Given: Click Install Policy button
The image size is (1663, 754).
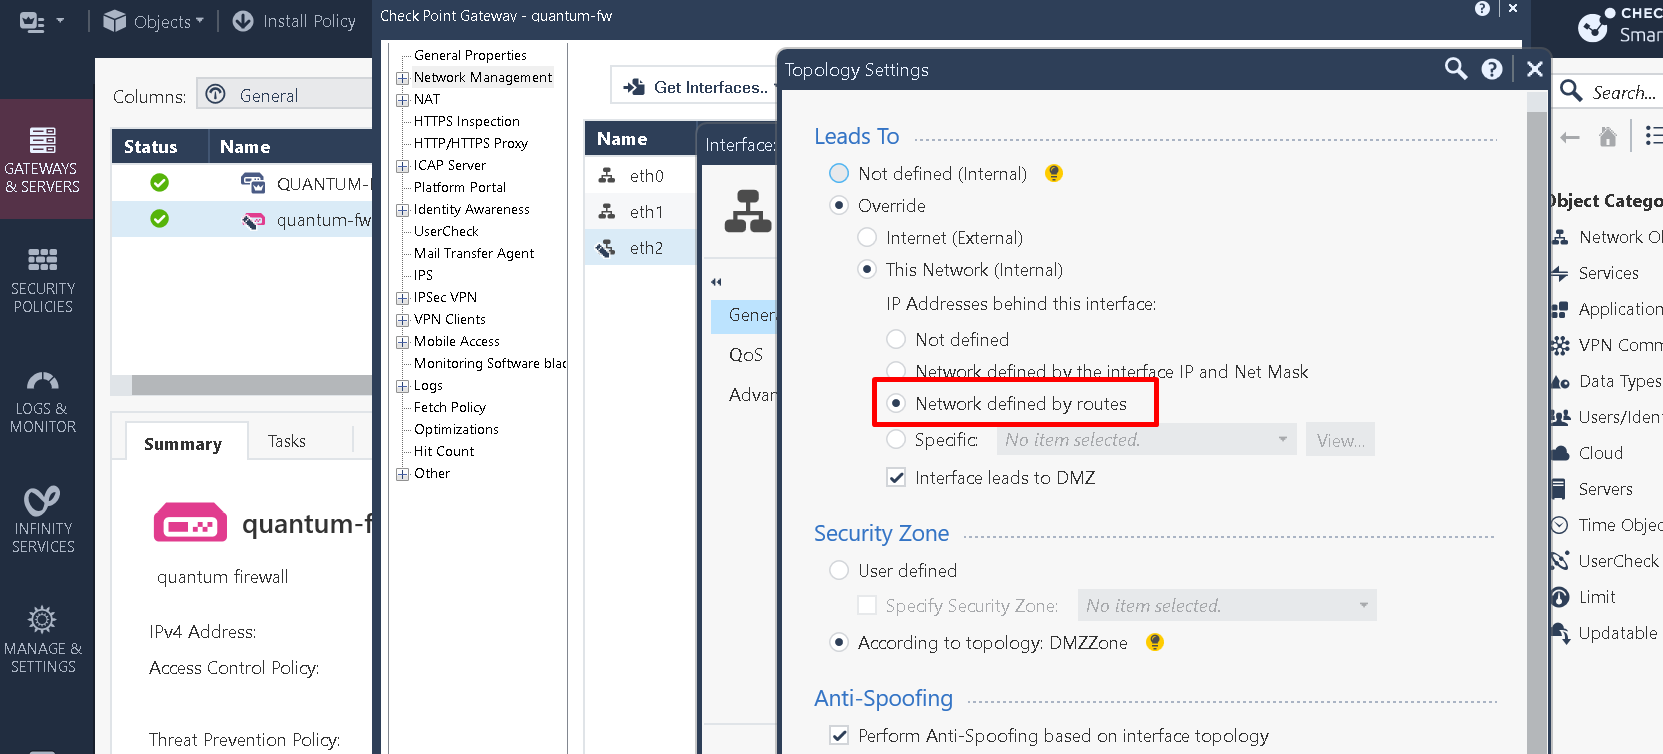Looking at the screenshot, I should point(294,21).
